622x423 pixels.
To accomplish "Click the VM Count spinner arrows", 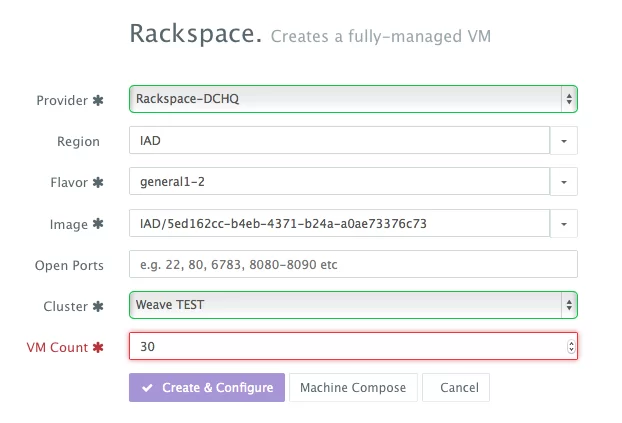I will [571, 346].
